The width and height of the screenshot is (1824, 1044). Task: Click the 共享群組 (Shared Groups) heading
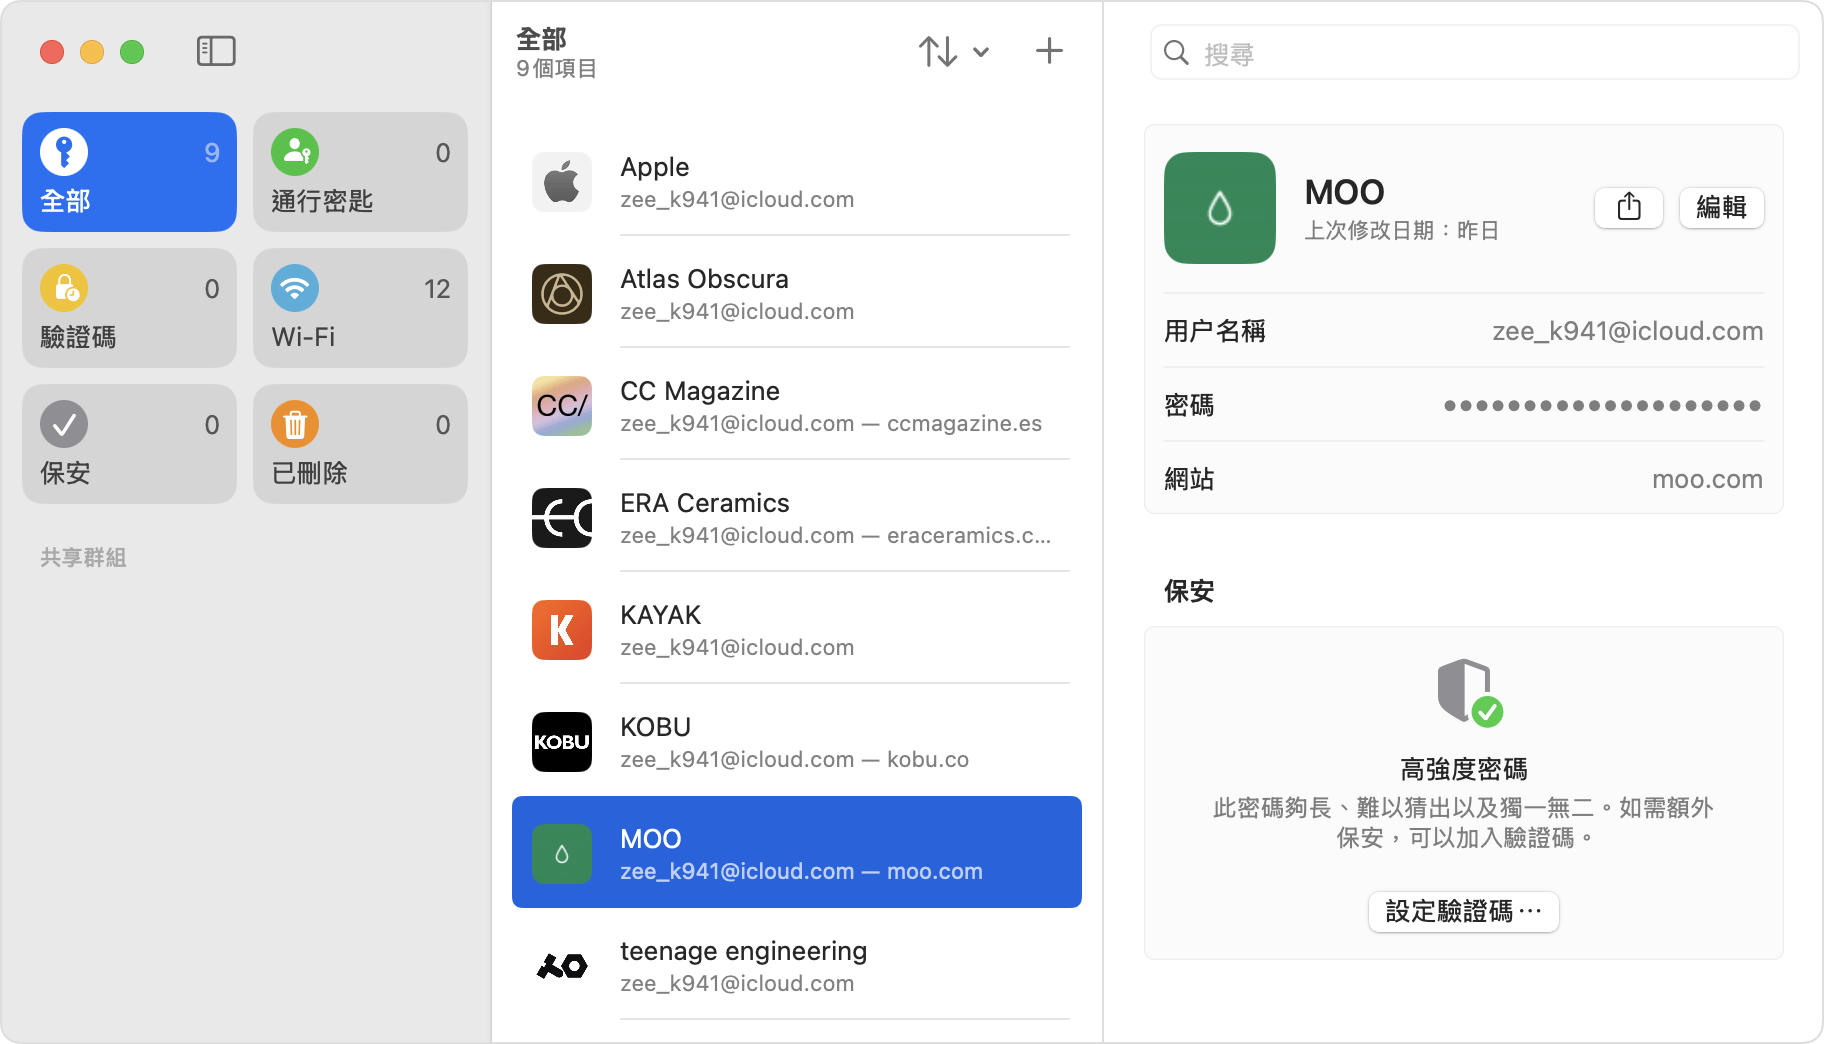click(x=83, y=557)
